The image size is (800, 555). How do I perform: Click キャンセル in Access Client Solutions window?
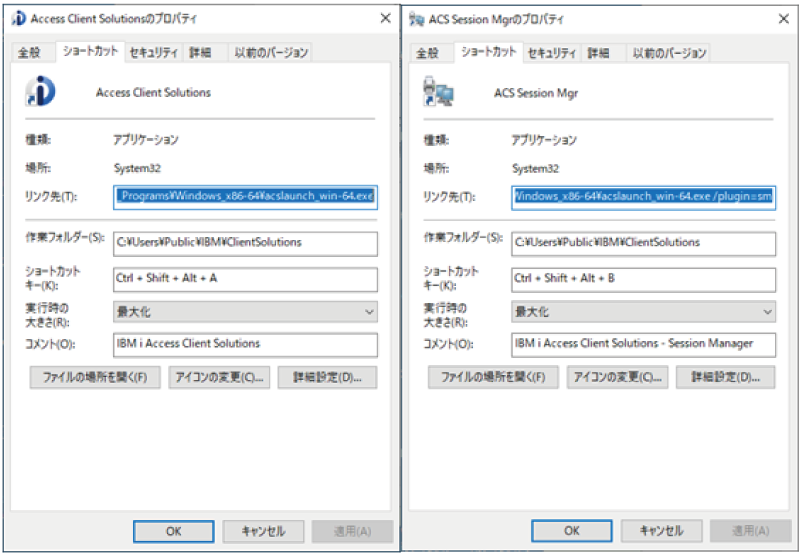[x=263, y=532]
